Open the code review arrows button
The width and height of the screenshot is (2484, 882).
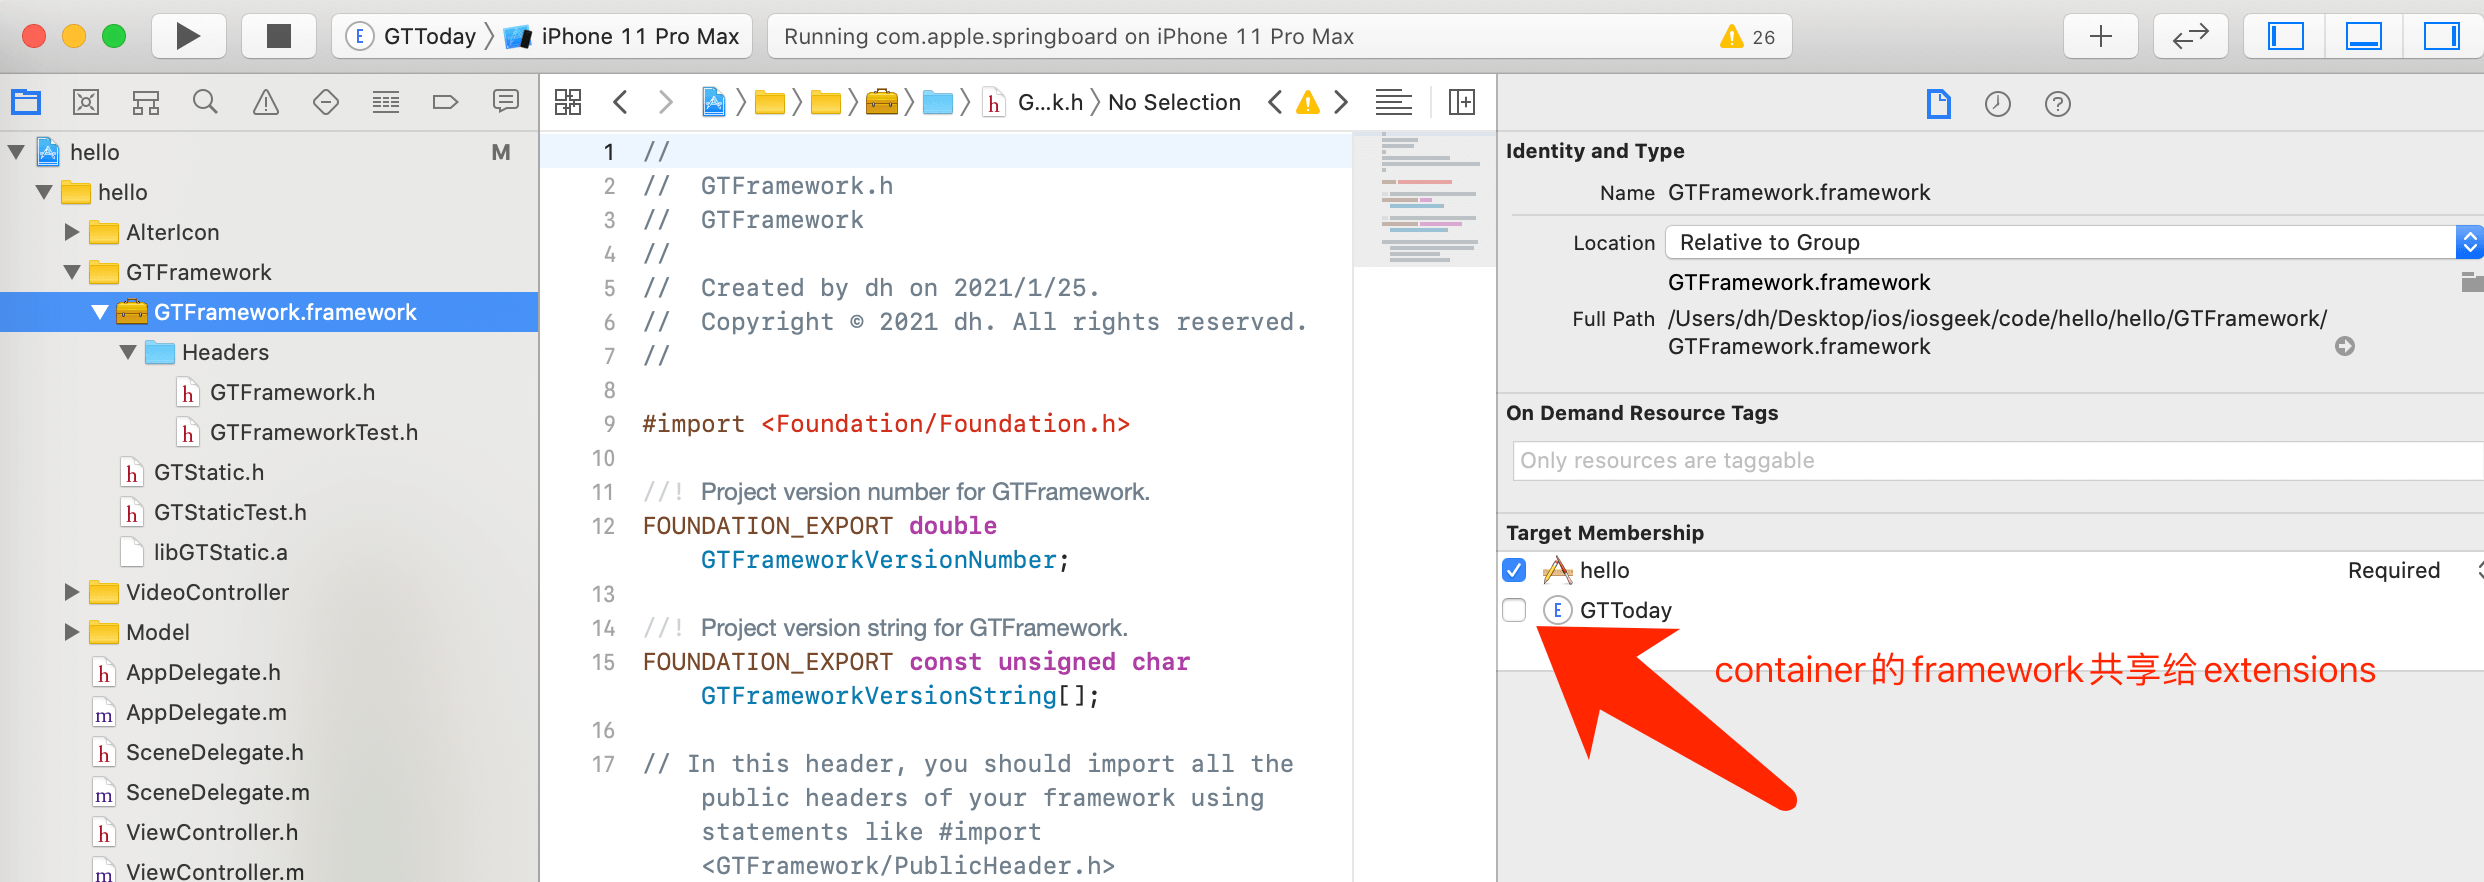(x=2190, y=37)
